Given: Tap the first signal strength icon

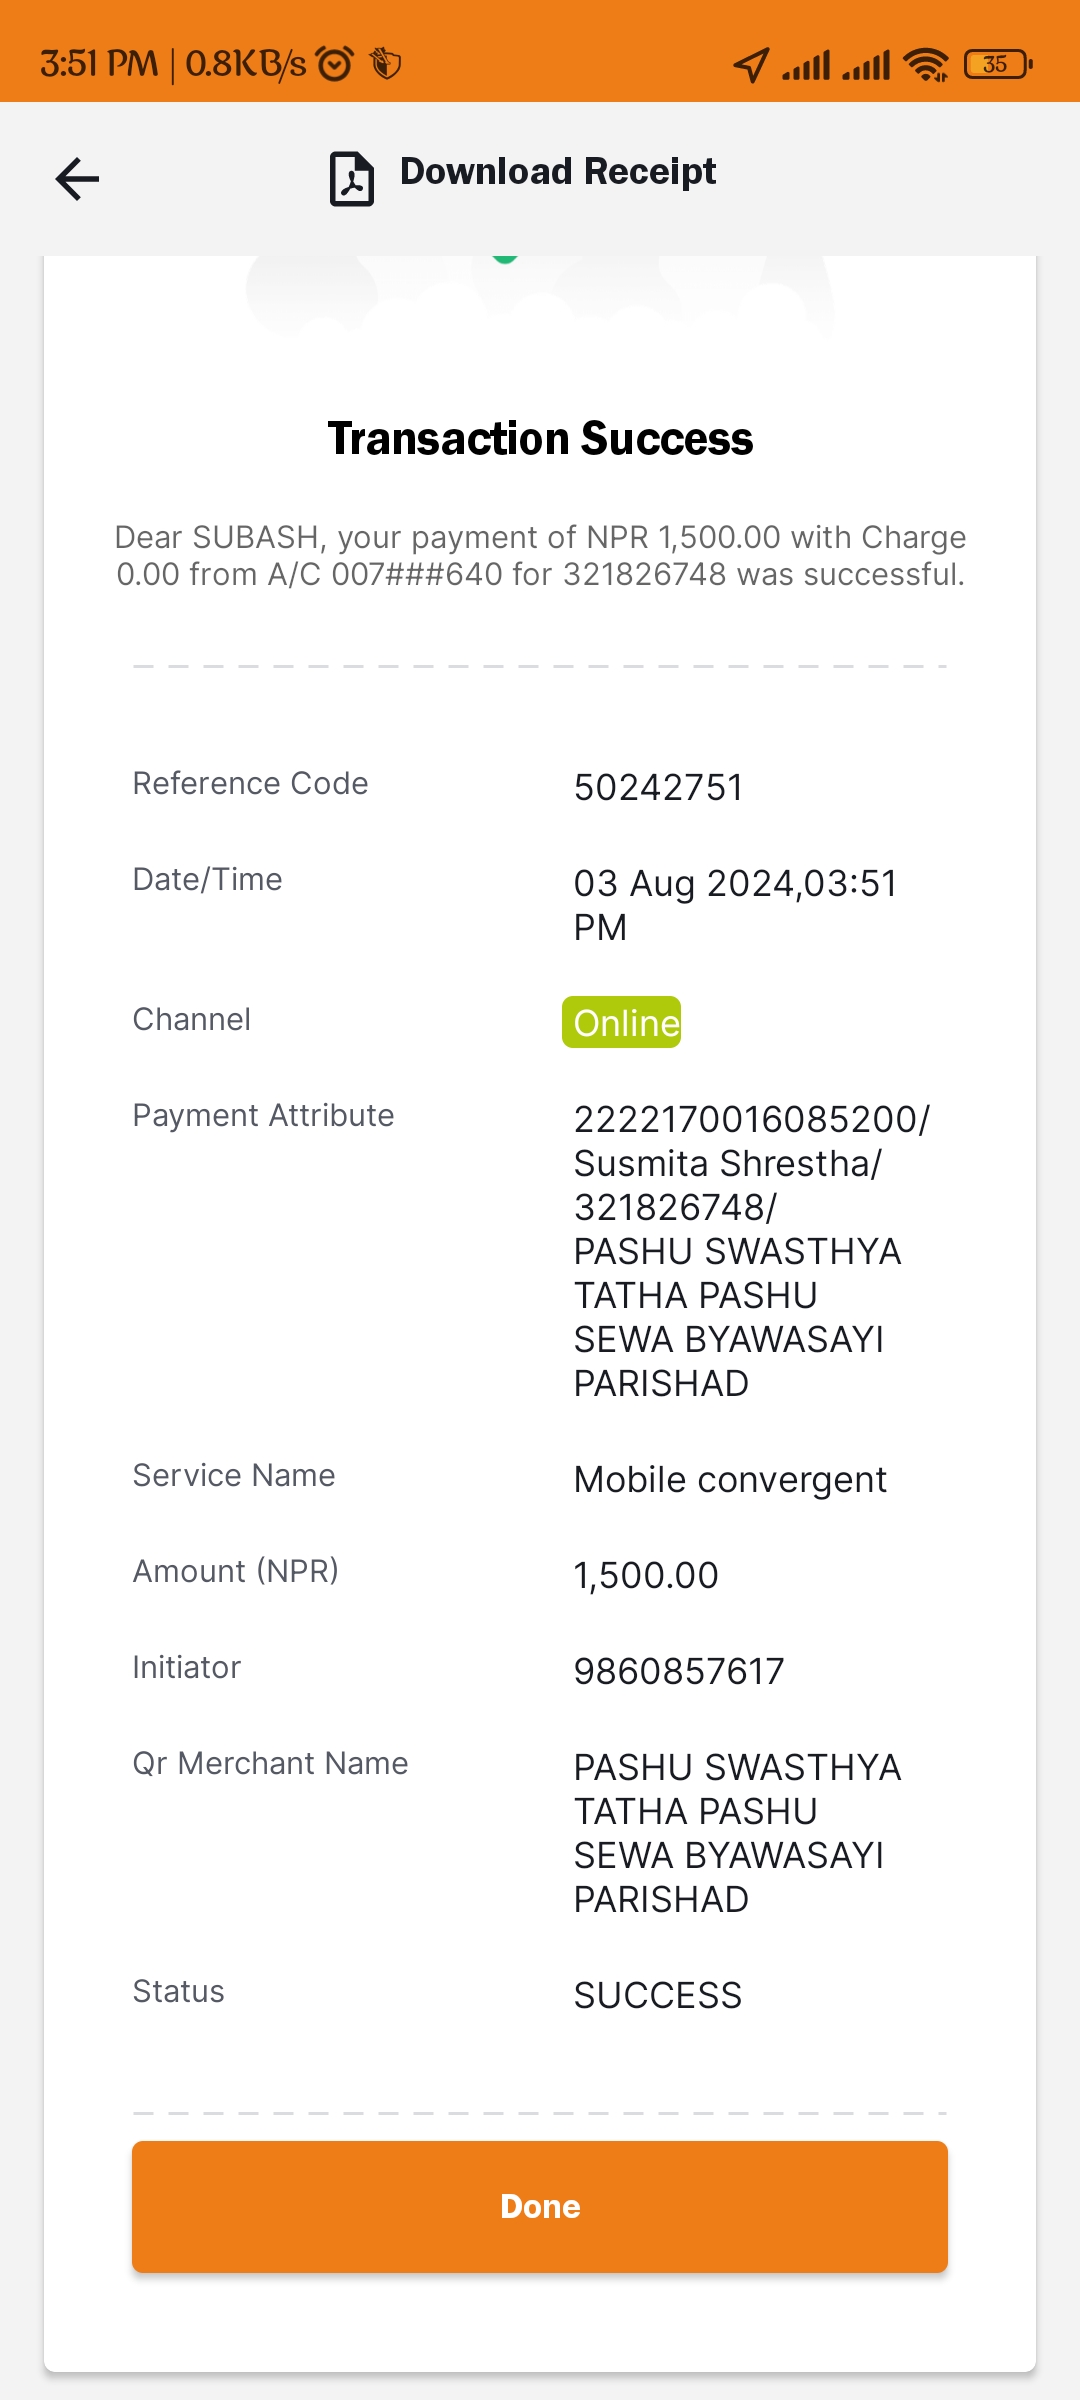Looking at the screenshot, I should [x=806, y=65].
